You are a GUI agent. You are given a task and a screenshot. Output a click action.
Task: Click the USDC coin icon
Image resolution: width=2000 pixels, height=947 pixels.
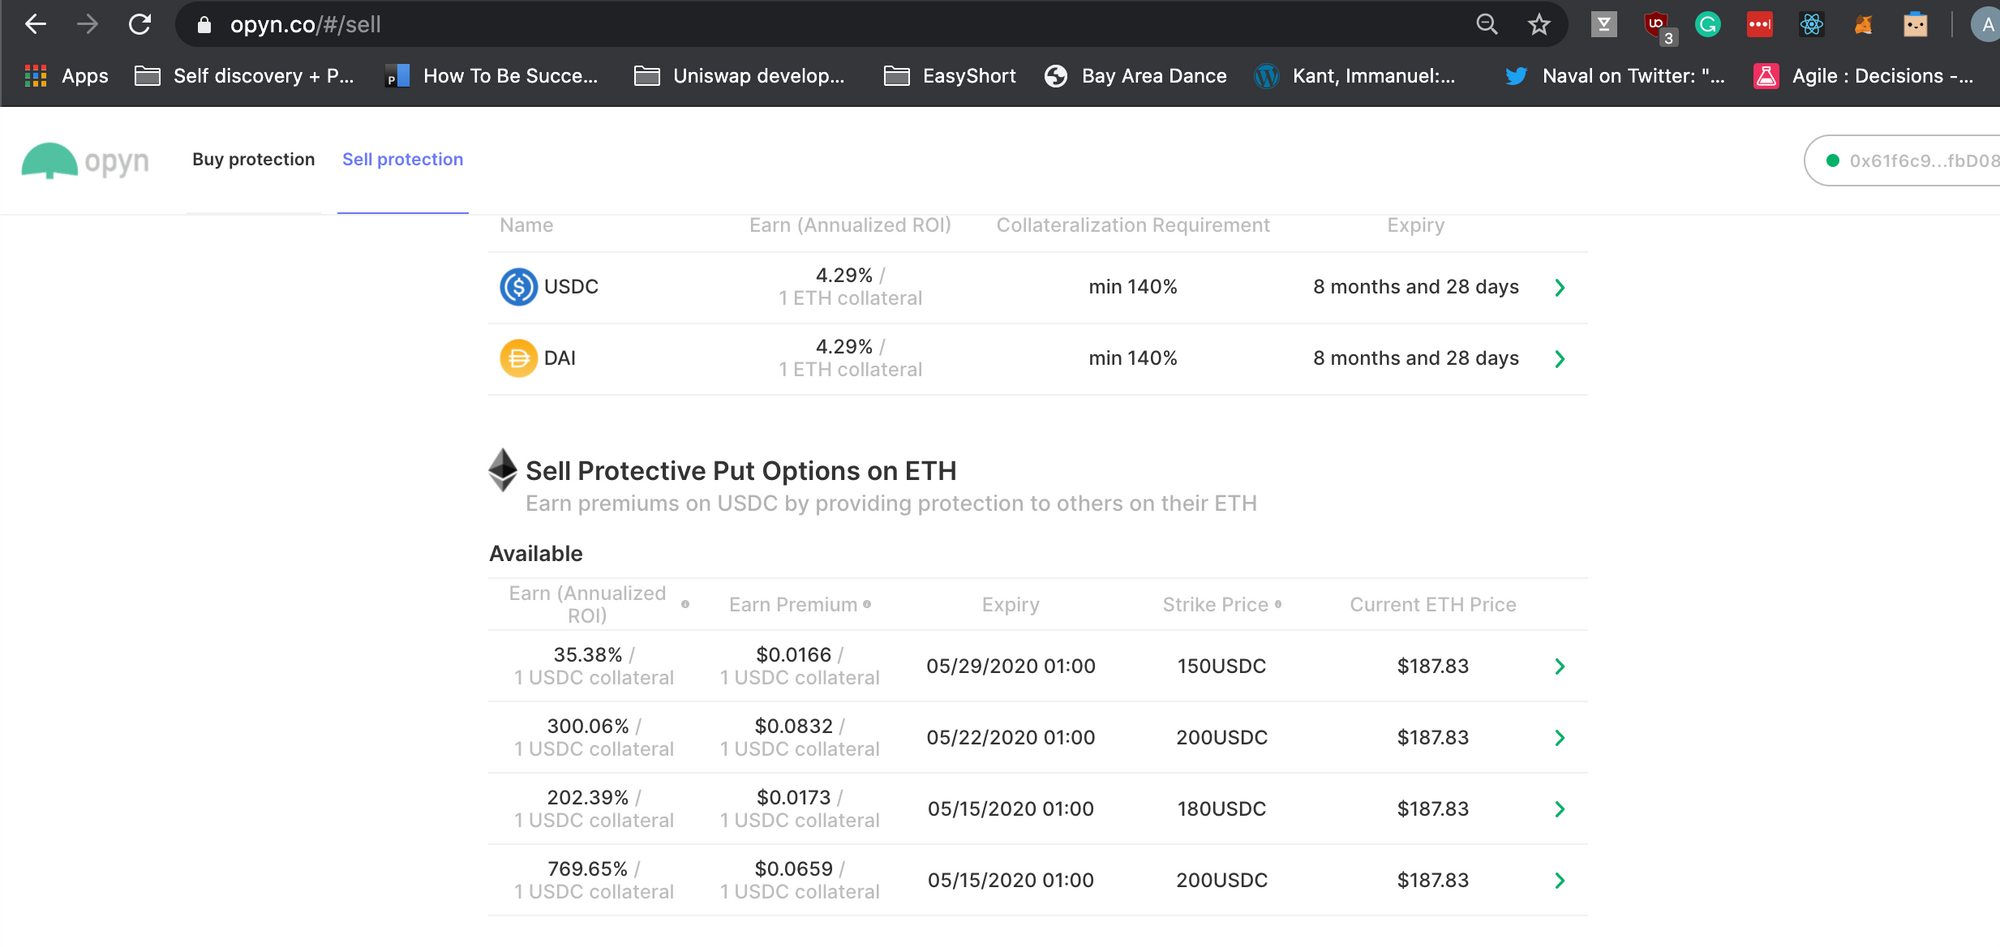(518, 287)
